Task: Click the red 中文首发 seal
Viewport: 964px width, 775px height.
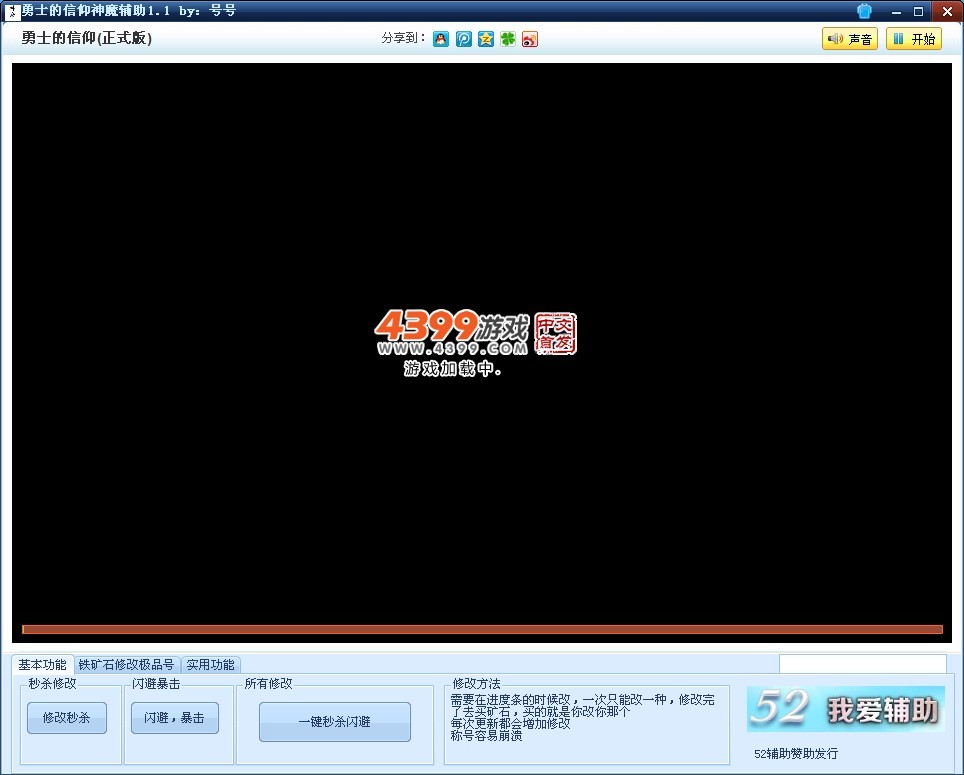Action: (555, 333)
